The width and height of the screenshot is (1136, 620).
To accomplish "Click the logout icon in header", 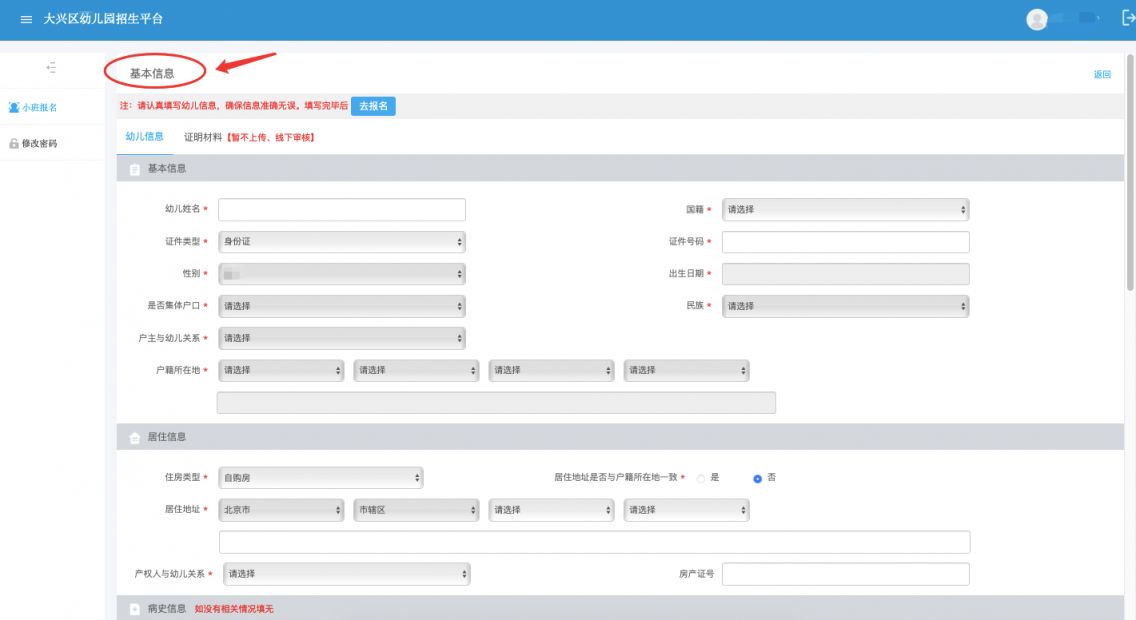I will tap(1128, 18).
